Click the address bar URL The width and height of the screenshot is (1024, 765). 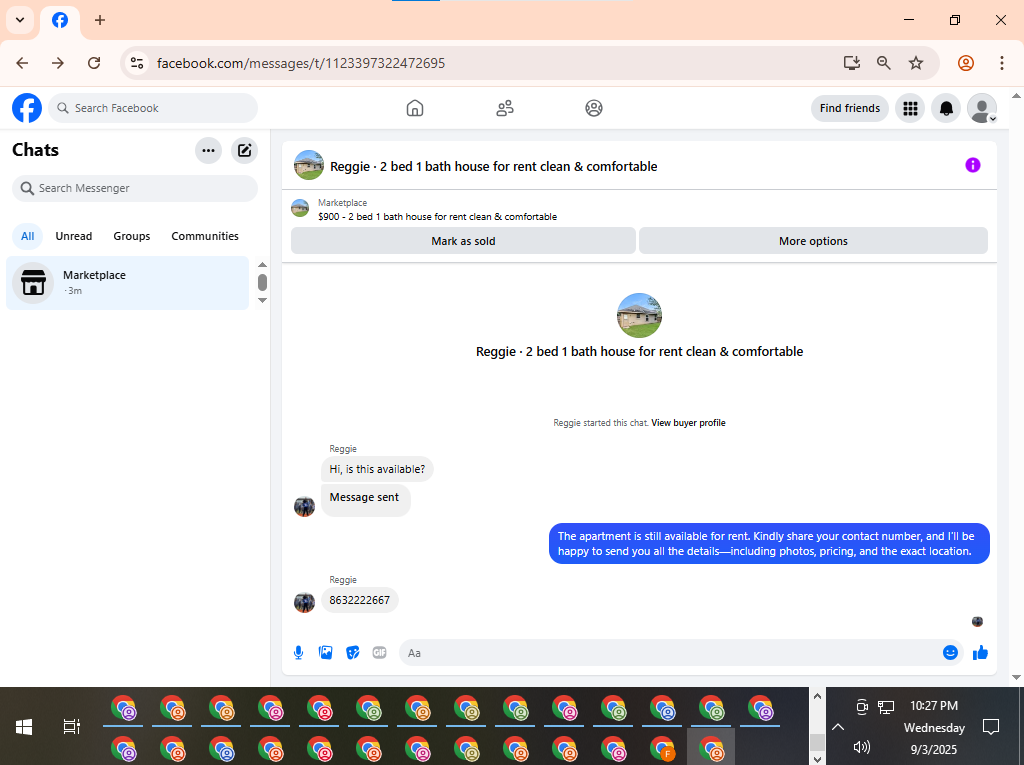[x=301, y=63]
